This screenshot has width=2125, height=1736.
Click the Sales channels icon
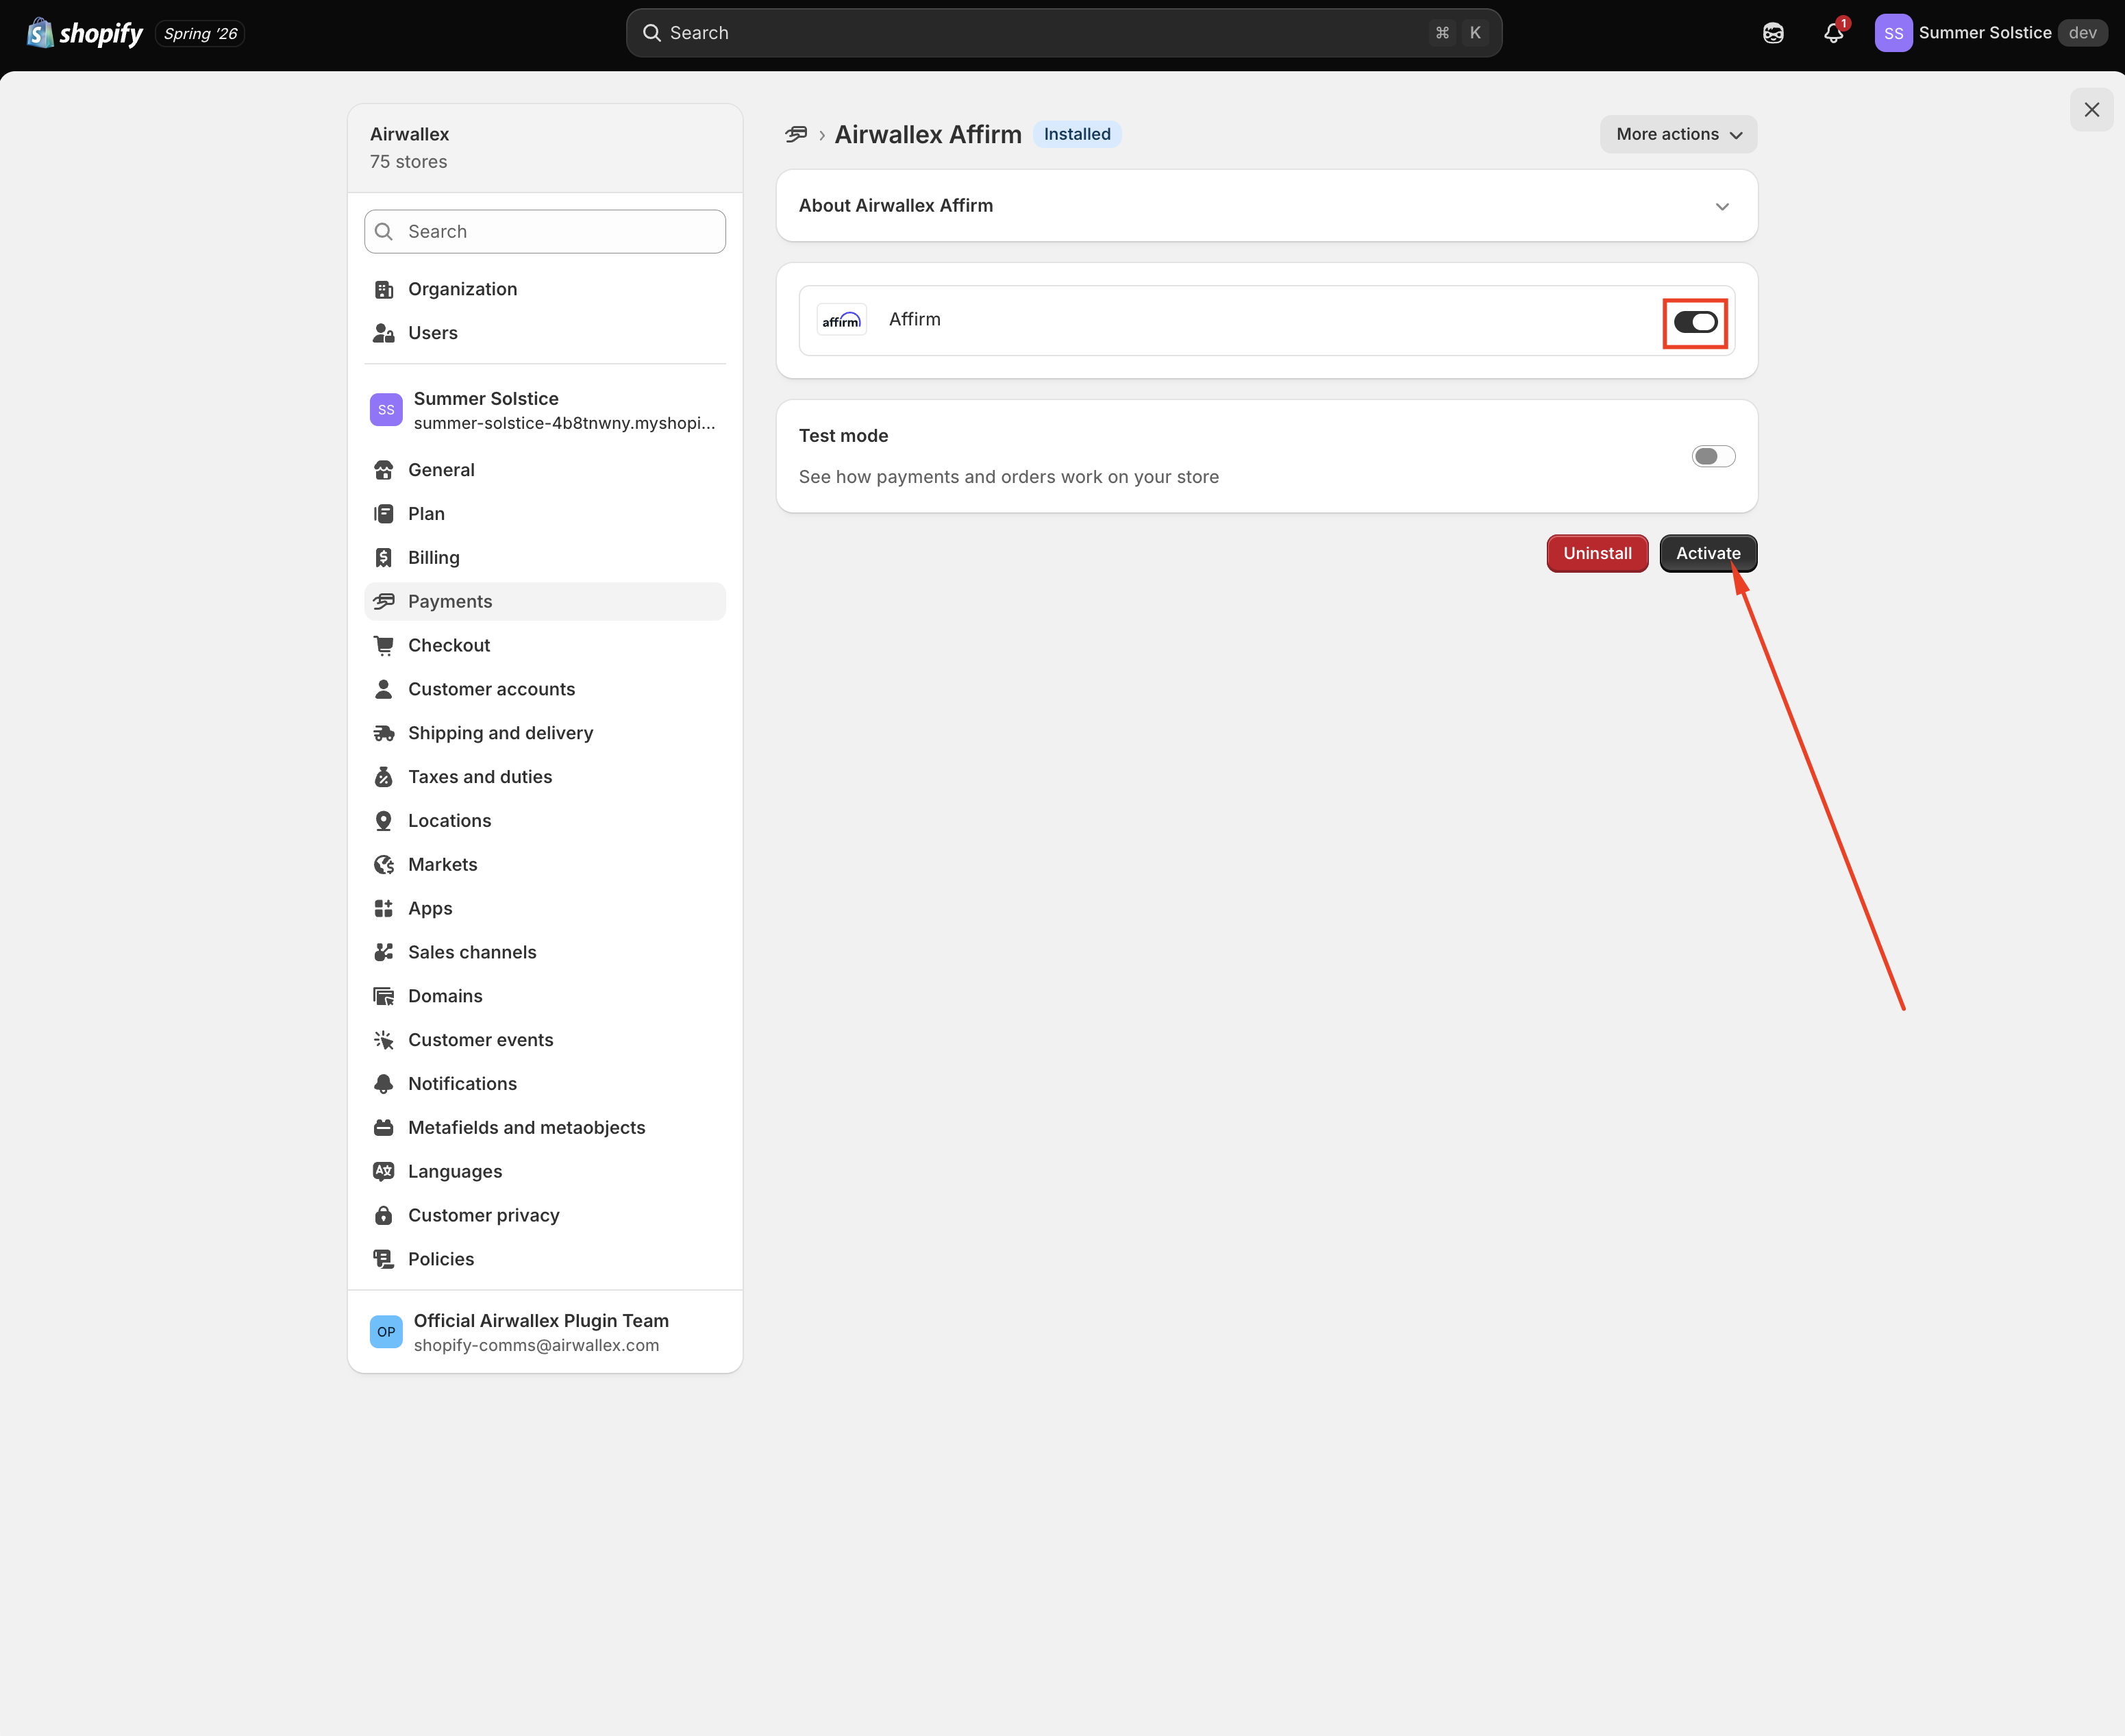pyautogui.click(x=384, y=953)
